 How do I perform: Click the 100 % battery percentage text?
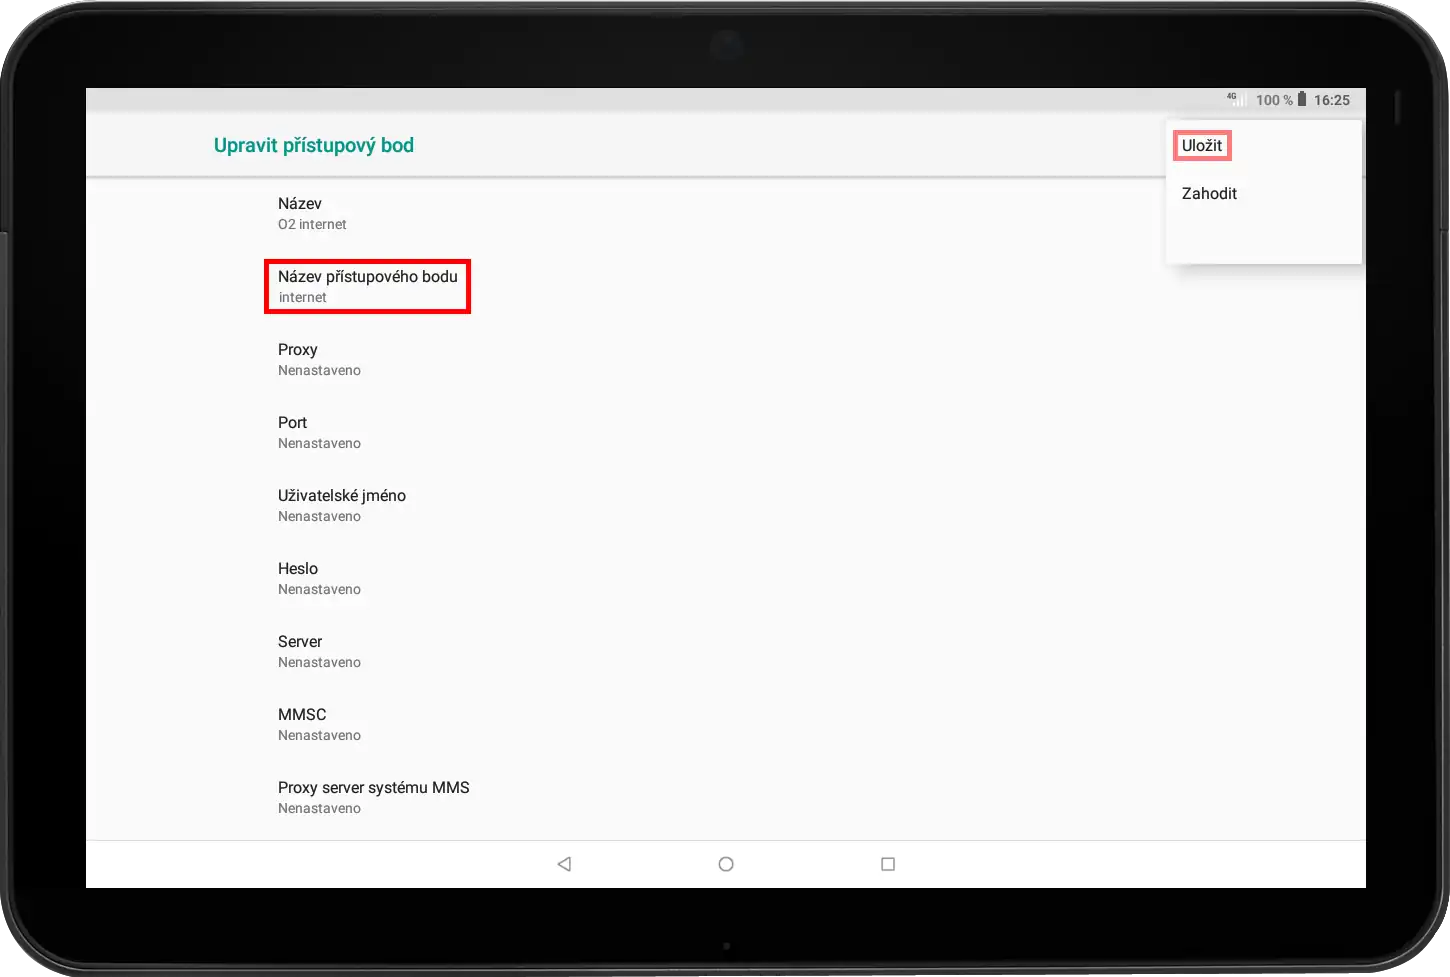point(1274,100)
